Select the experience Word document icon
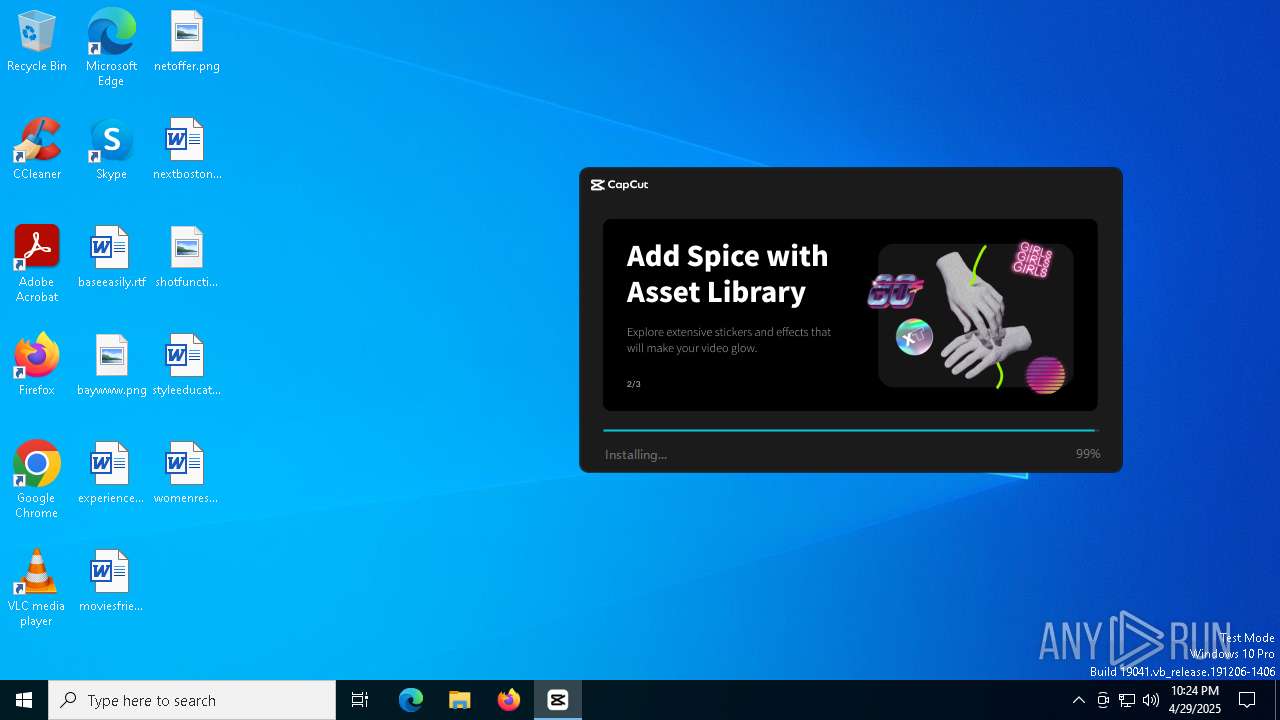The height and width of the screenshot is (720, 1280). coord(111,474)
